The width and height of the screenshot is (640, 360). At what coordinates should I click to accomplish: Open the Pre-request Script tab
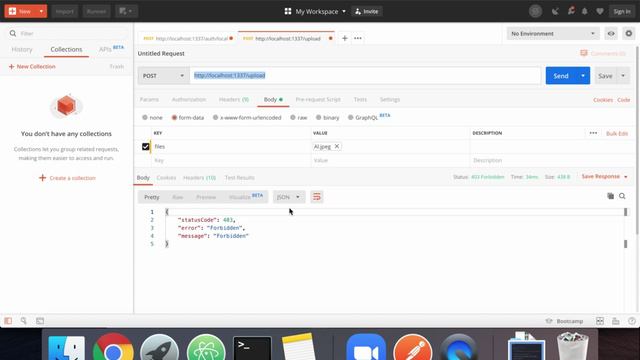coord(318,100)
